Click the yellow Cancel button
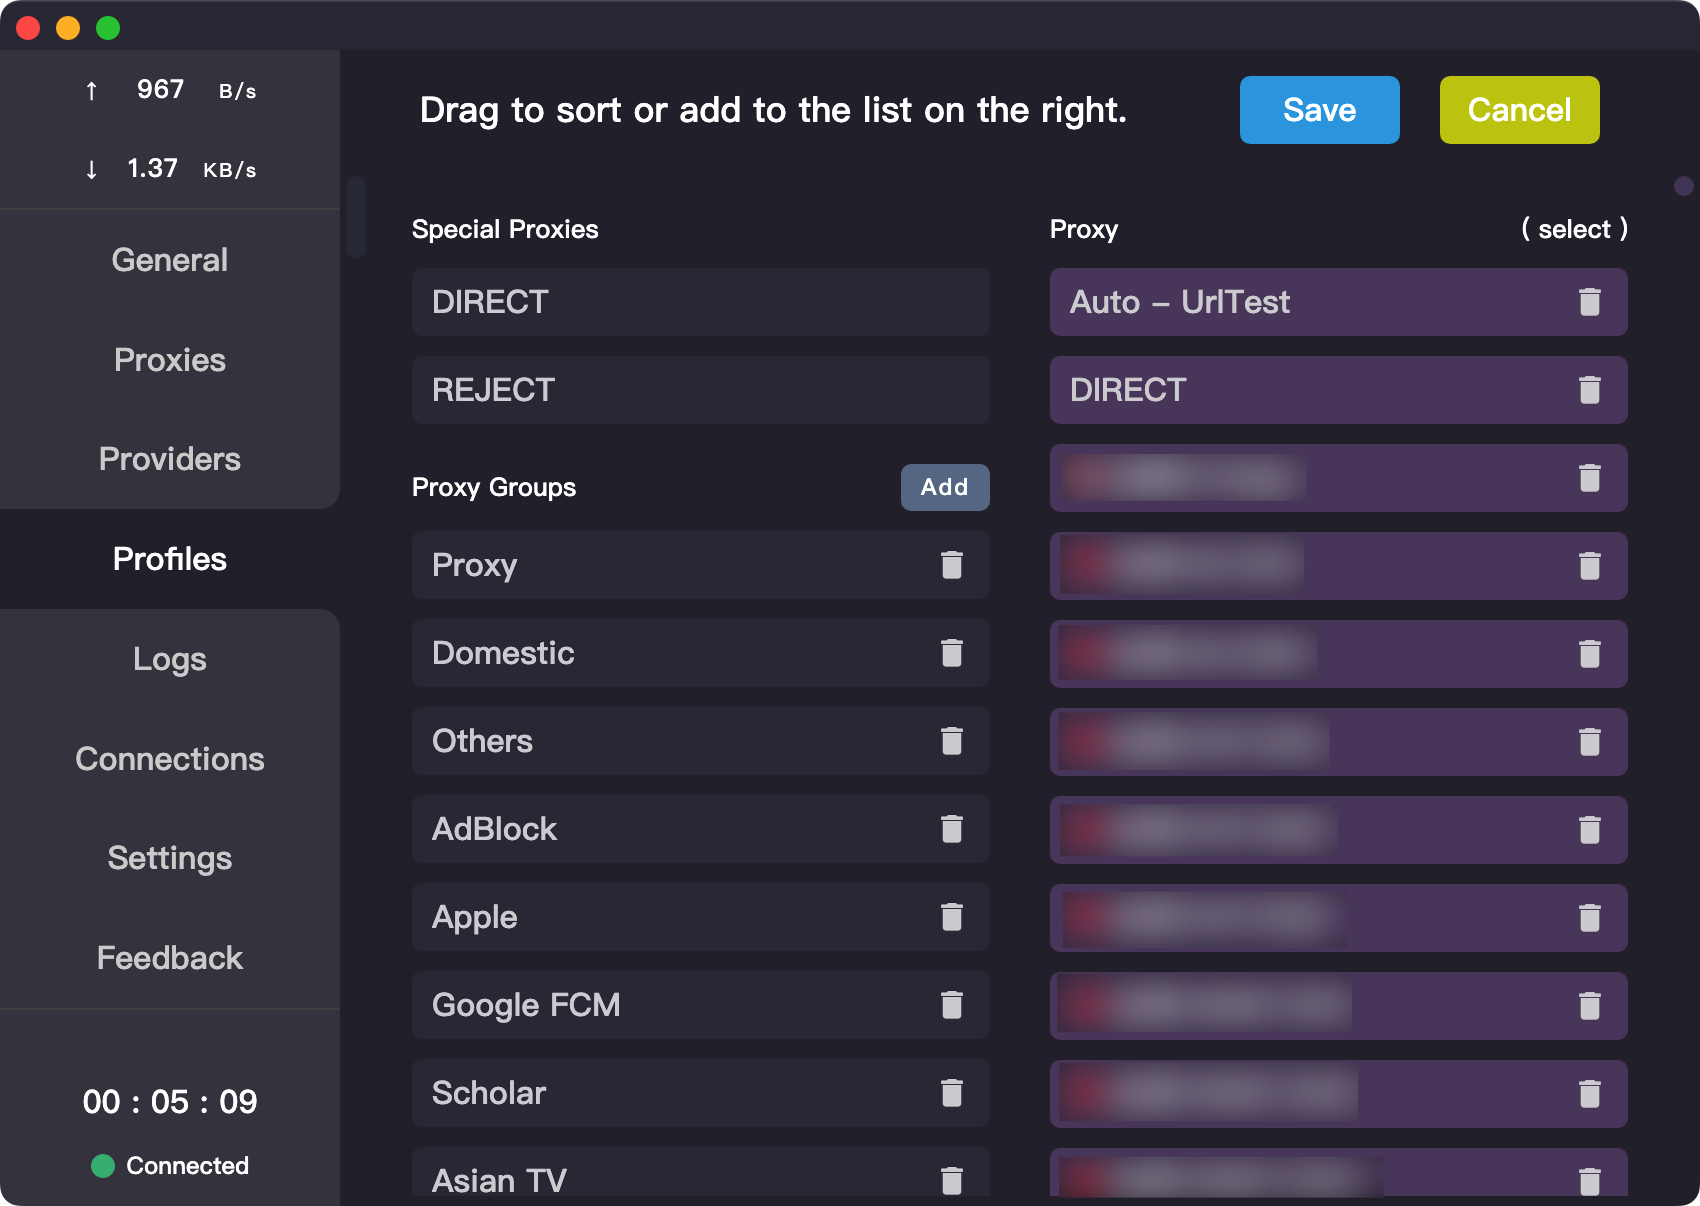Viewport: 1700px width, 1206px height. 1519,110
